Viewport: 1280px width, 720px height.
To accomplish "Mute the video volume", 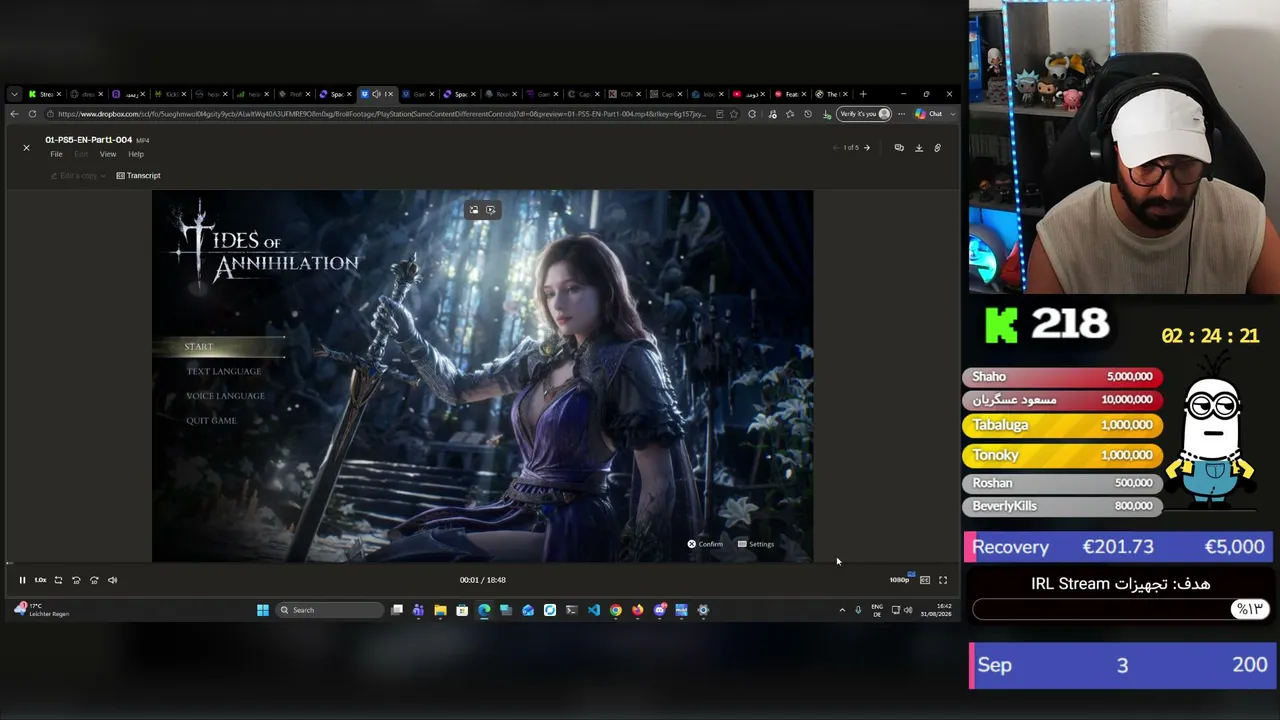I will click(x=112, y=580).
